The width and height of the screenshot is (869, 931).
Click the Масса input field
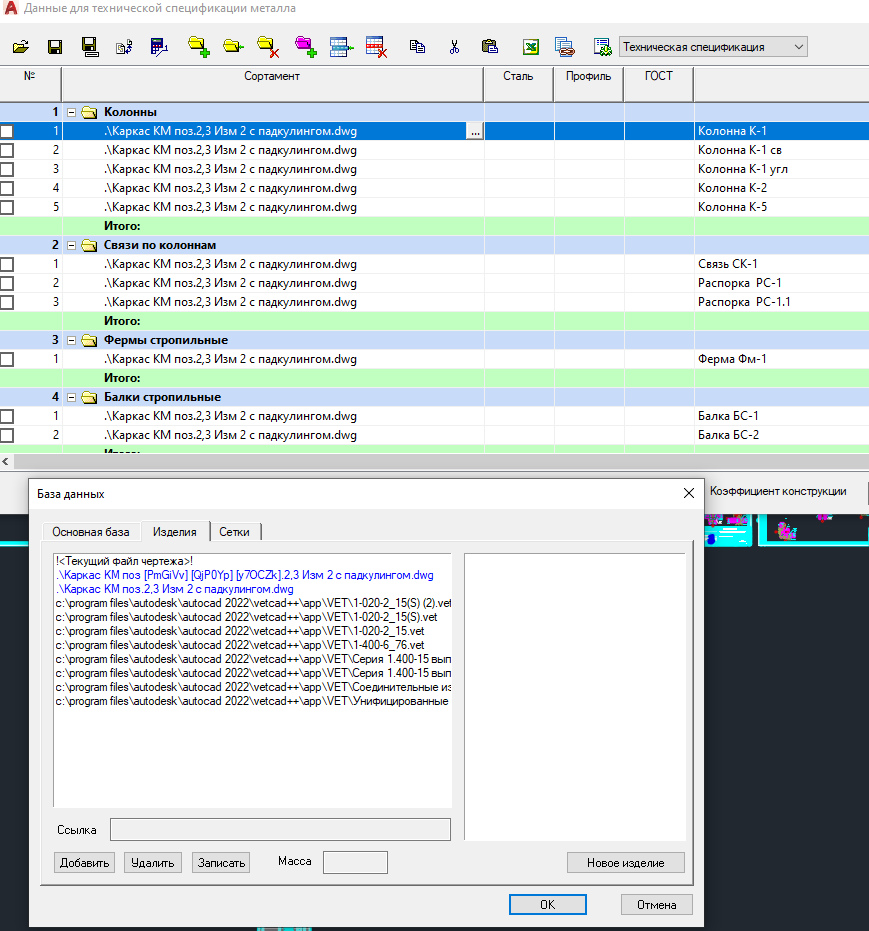[355, 862]
